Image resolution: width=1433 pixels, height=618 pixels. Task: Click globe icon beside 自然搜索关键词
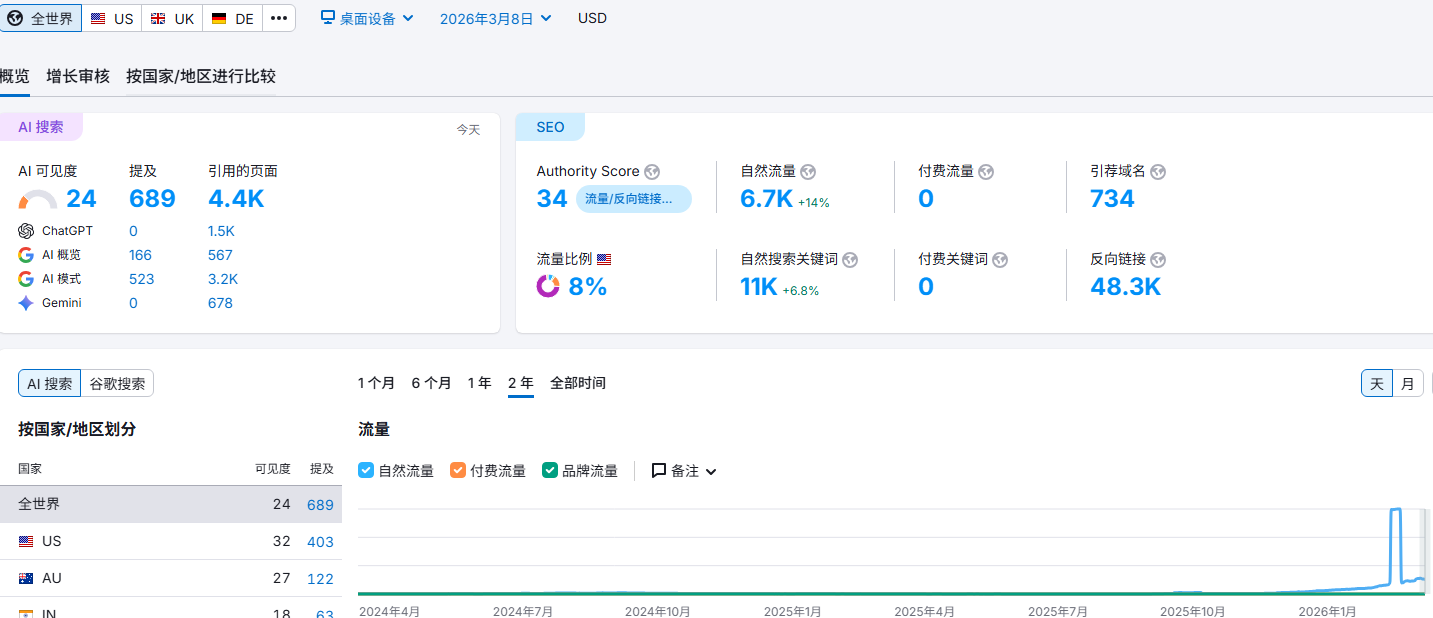(x=850, y=260)
